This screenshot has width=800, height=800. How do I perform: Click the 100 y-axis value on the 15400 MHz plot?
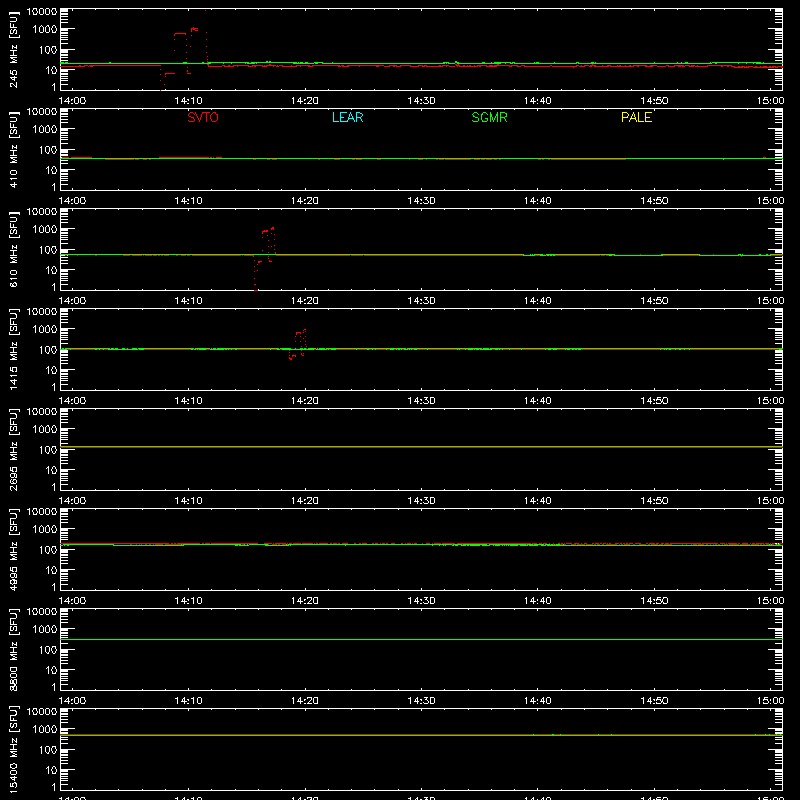pos(48,749)
